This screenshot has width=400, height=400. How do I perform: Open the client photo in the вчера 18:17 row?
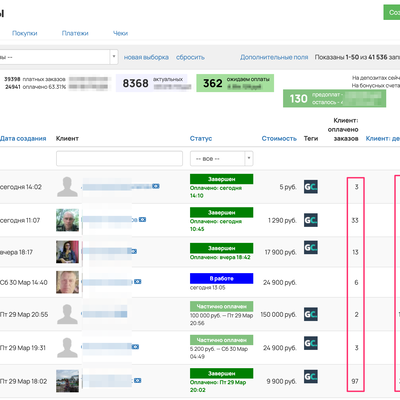[x=68, y=252]
